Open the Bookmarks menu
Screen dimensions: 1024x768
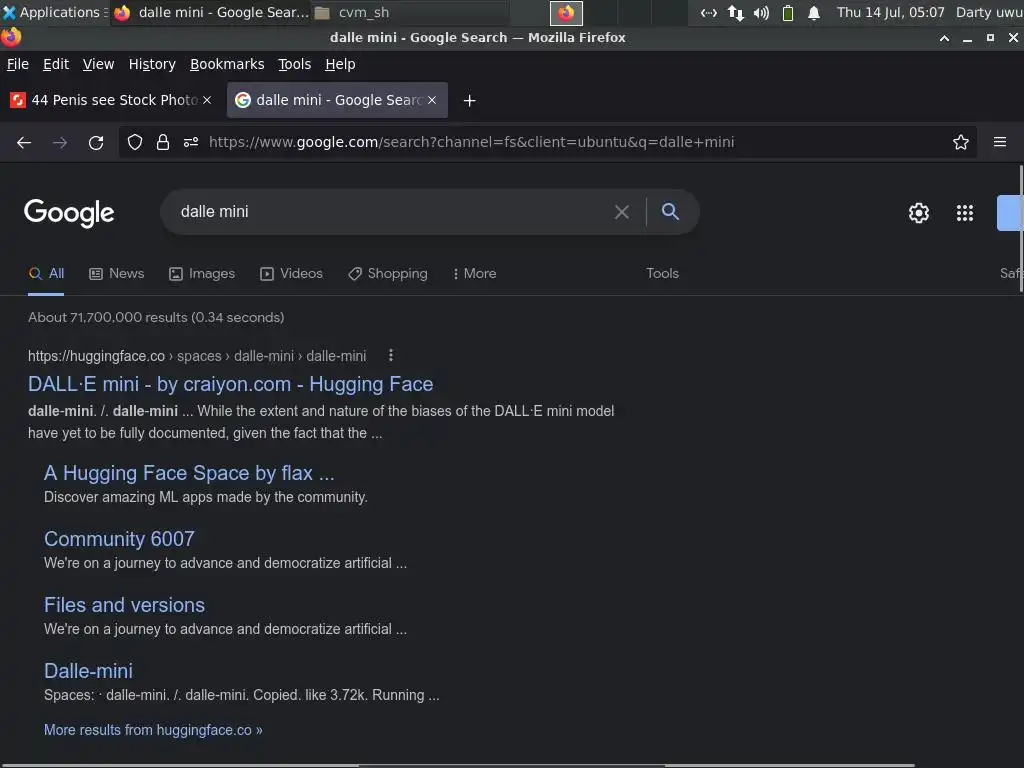[x=227, y=64]
